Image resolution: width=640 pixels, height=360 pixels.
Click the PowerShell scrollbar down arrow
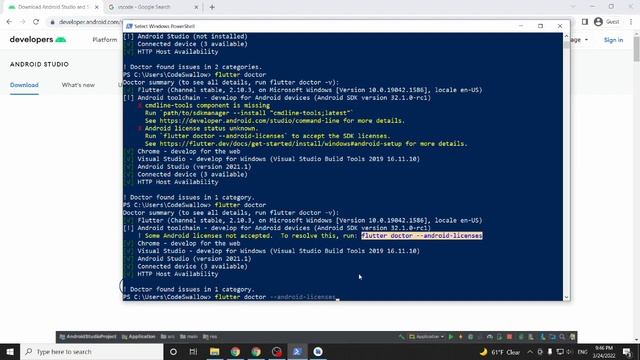[566, 298]
